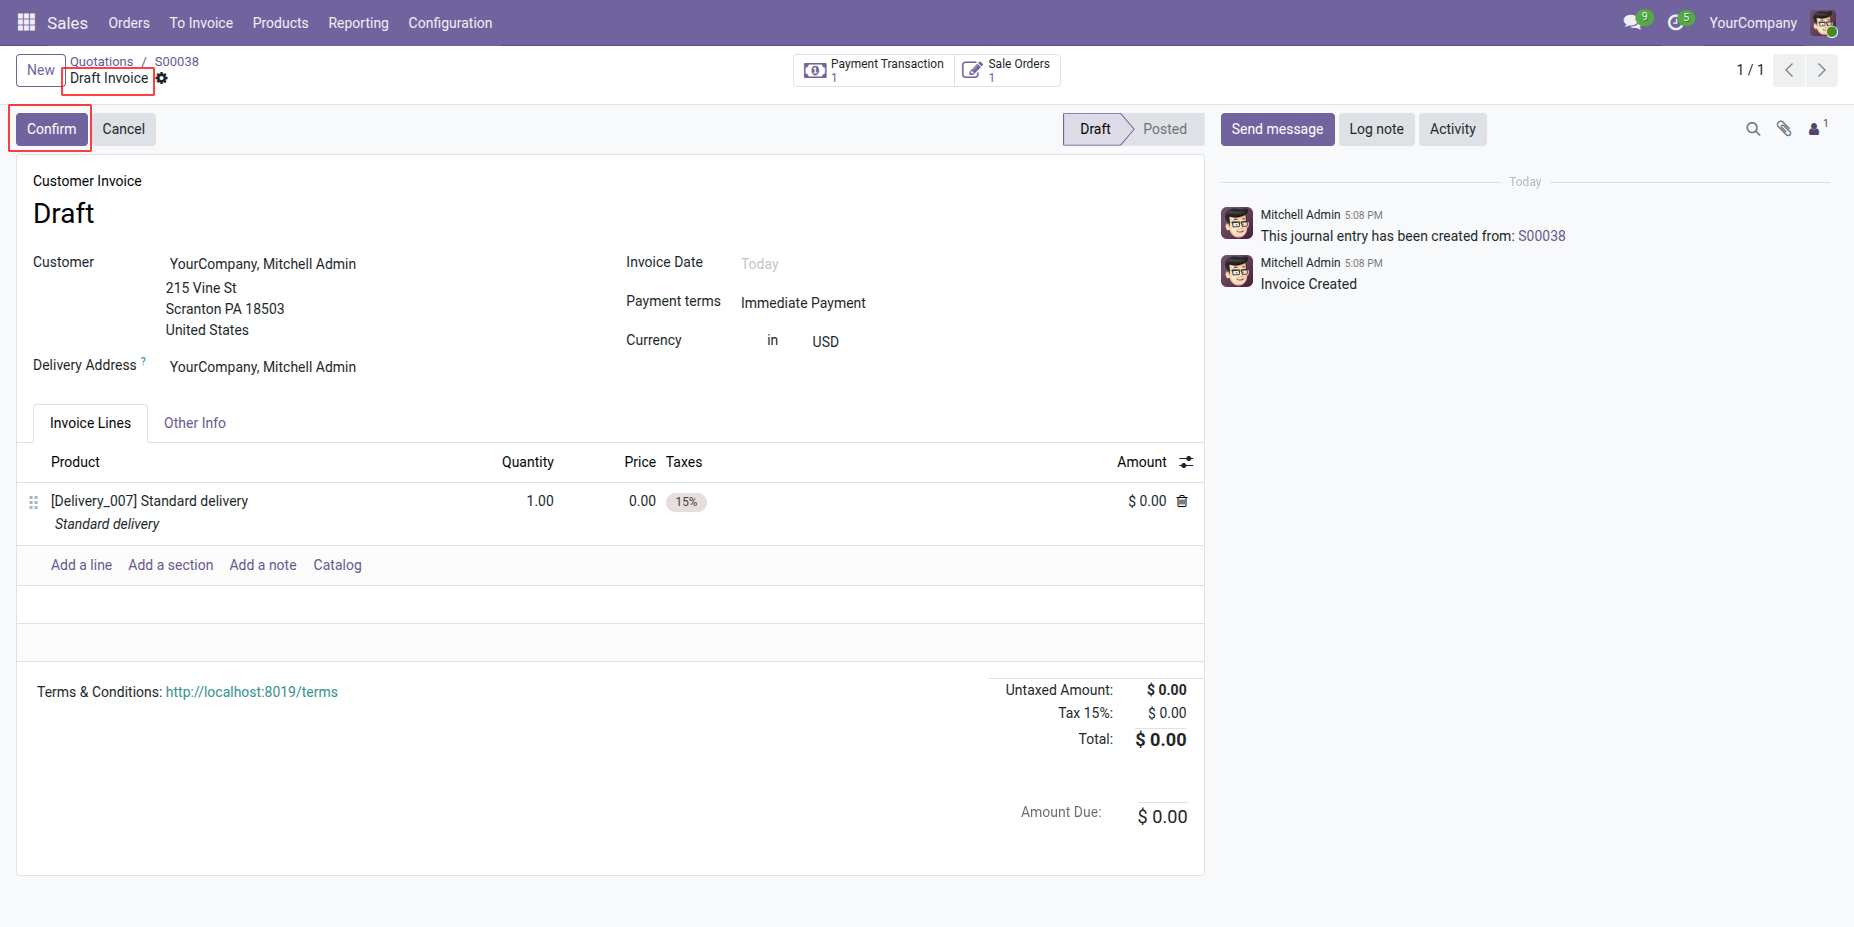
Task: Open the Catalog link
Action: (337, 565)
